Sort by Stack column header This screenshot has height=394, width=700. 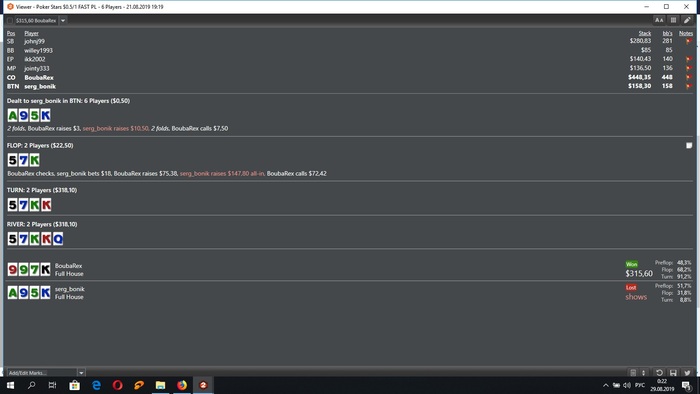pyautogui.click(x=645, y=33)
